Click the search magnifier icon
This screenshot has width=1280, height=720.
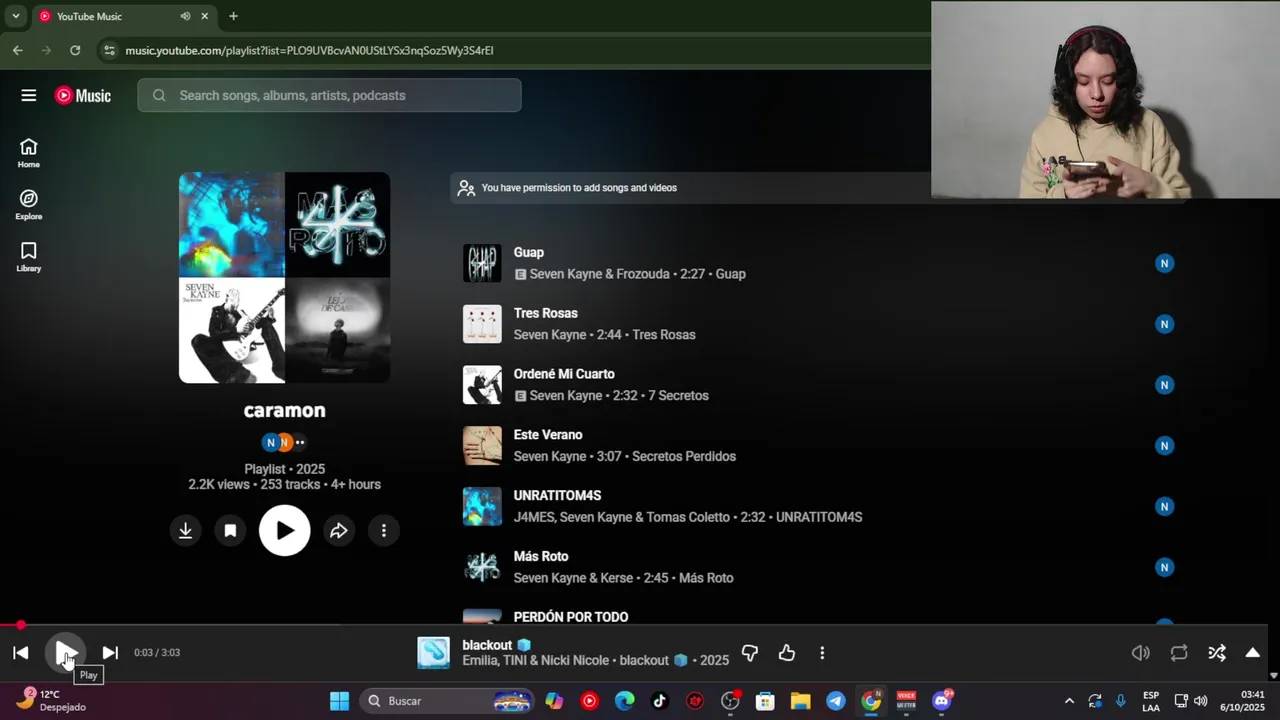(x=159, y=95)
